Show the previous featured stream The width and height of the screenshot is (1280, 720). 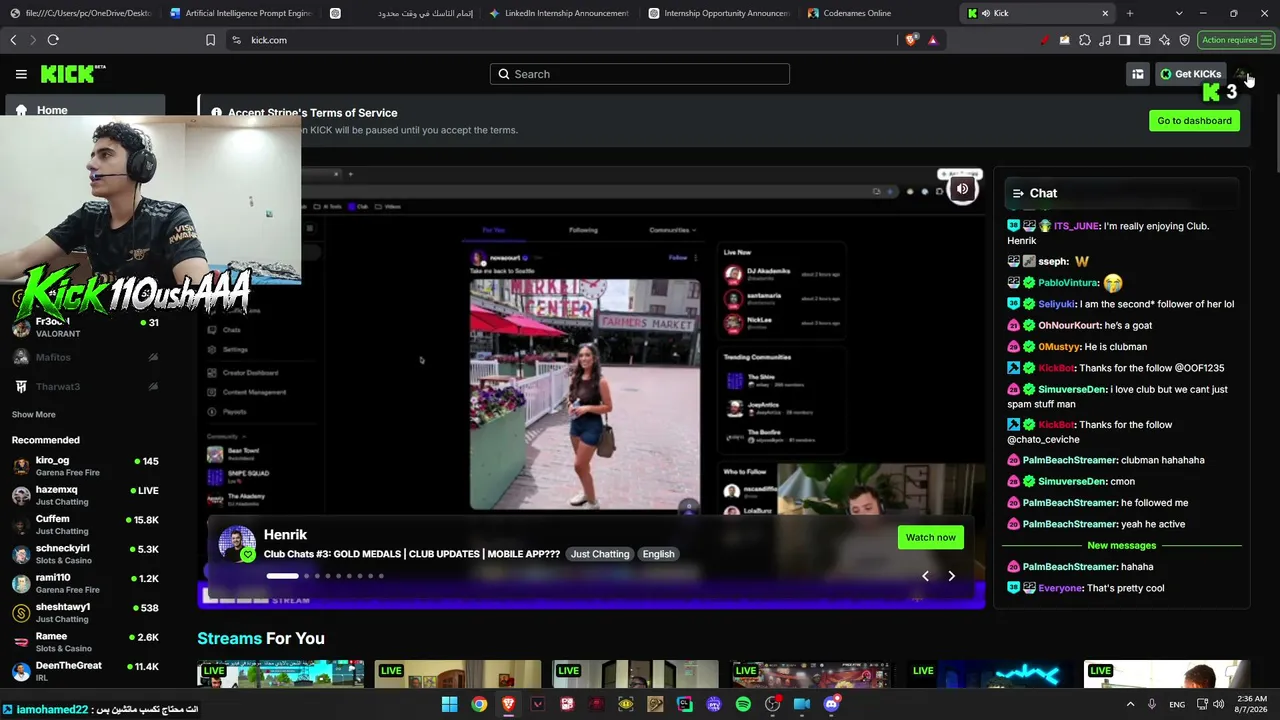(x=925, y=576)
